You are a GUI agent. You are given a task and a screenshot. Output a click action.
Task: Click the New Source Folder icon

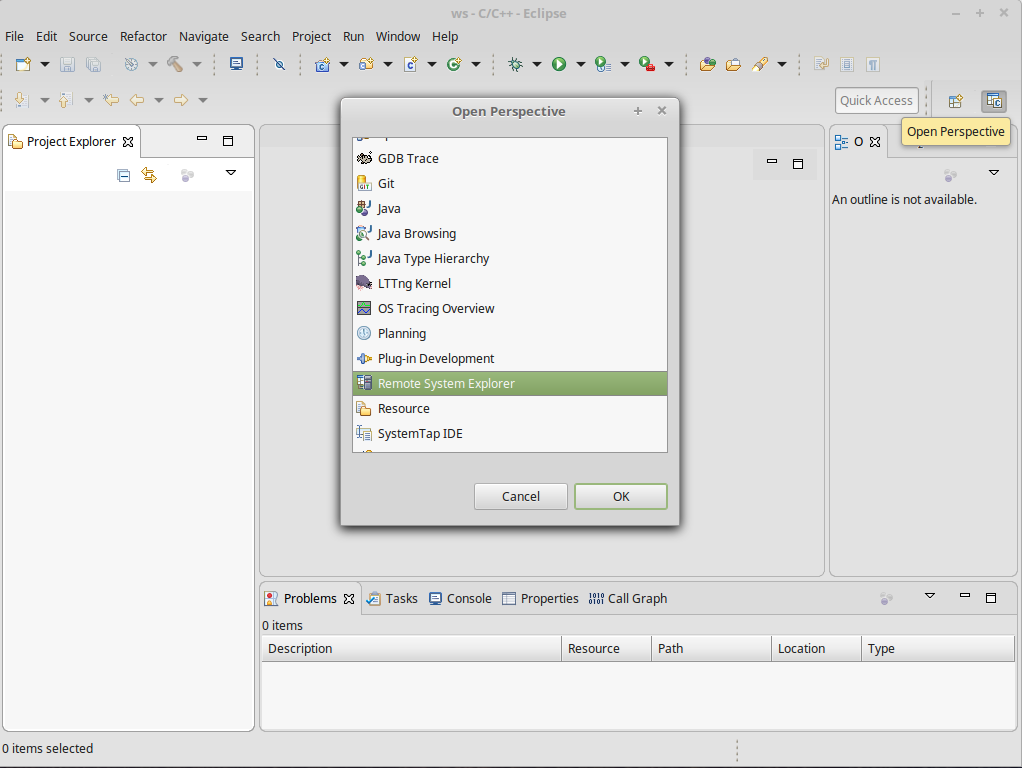(x=366, y=64)
